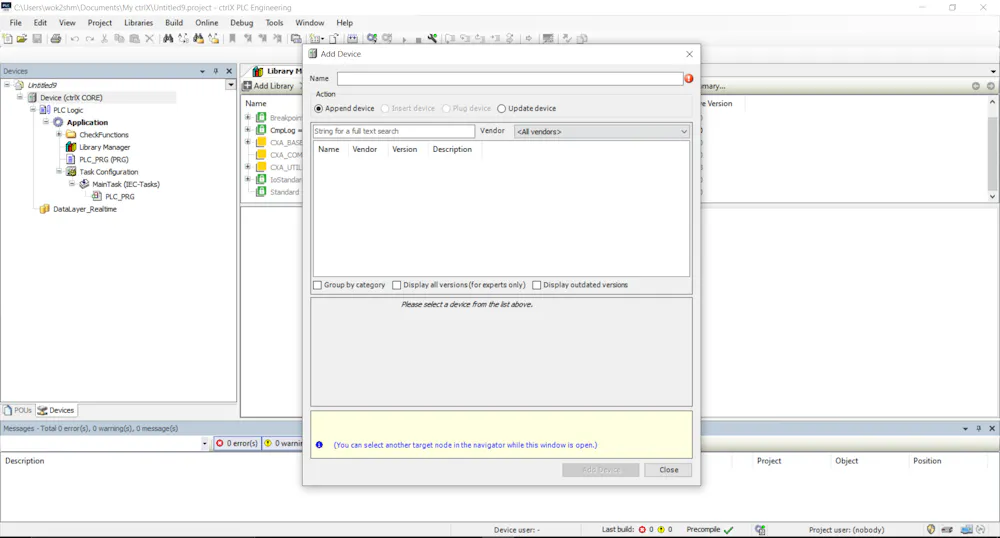Click the blue info icon in yellow hint area
1000x538 pixels.
click(x=320, y=445)
